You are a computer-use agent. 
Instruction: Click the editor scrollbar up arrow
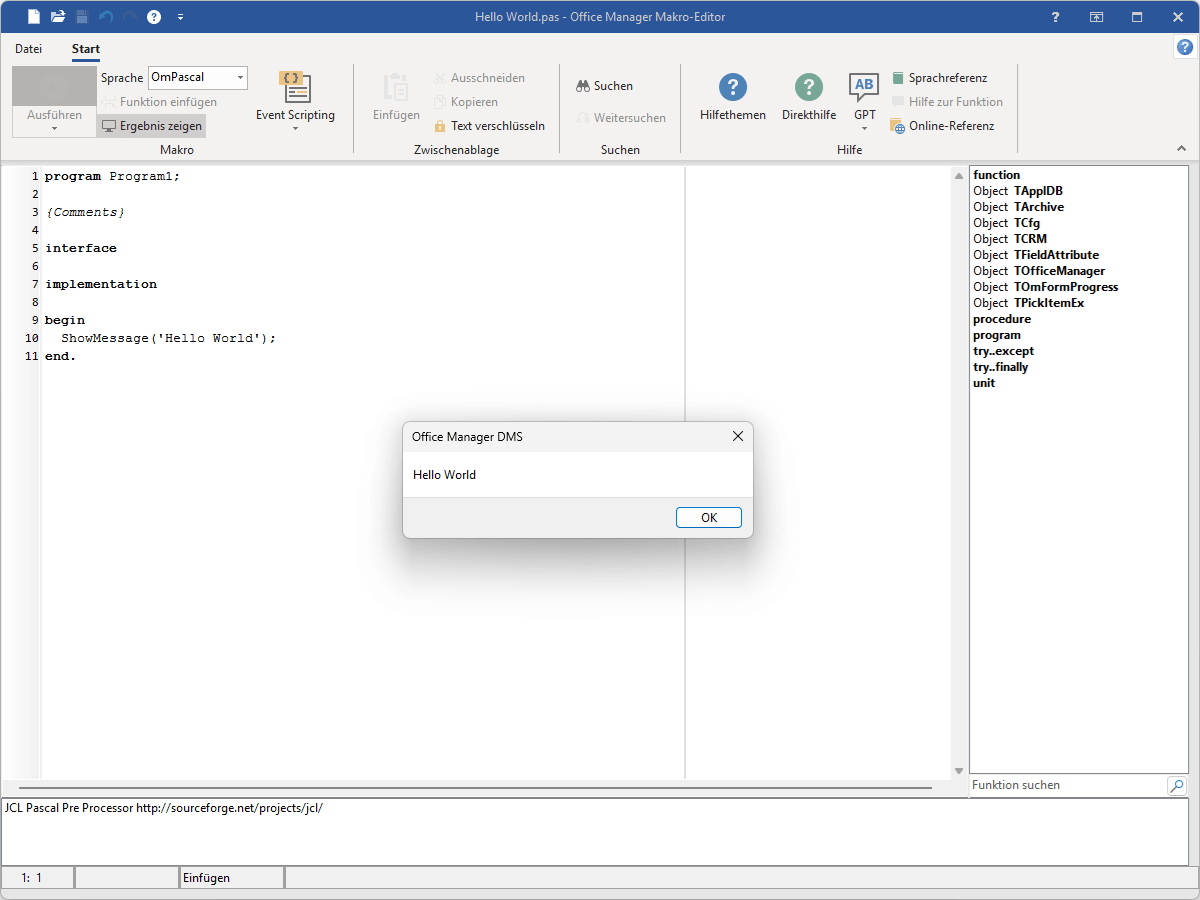coord(959,177)
